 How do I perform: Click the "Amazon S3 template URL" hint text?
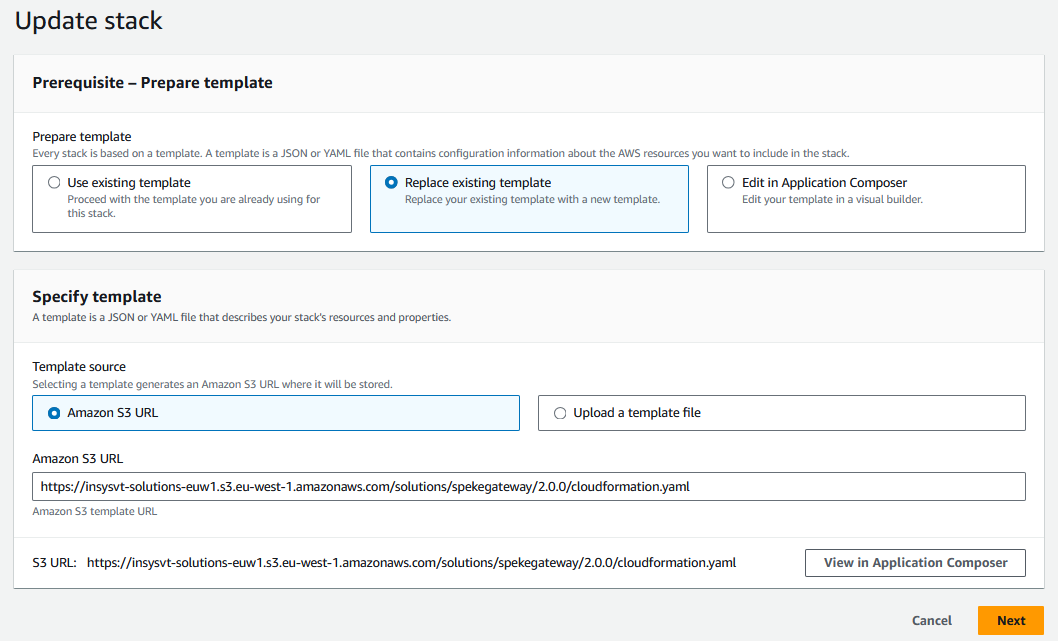click(x=94, y=512)
